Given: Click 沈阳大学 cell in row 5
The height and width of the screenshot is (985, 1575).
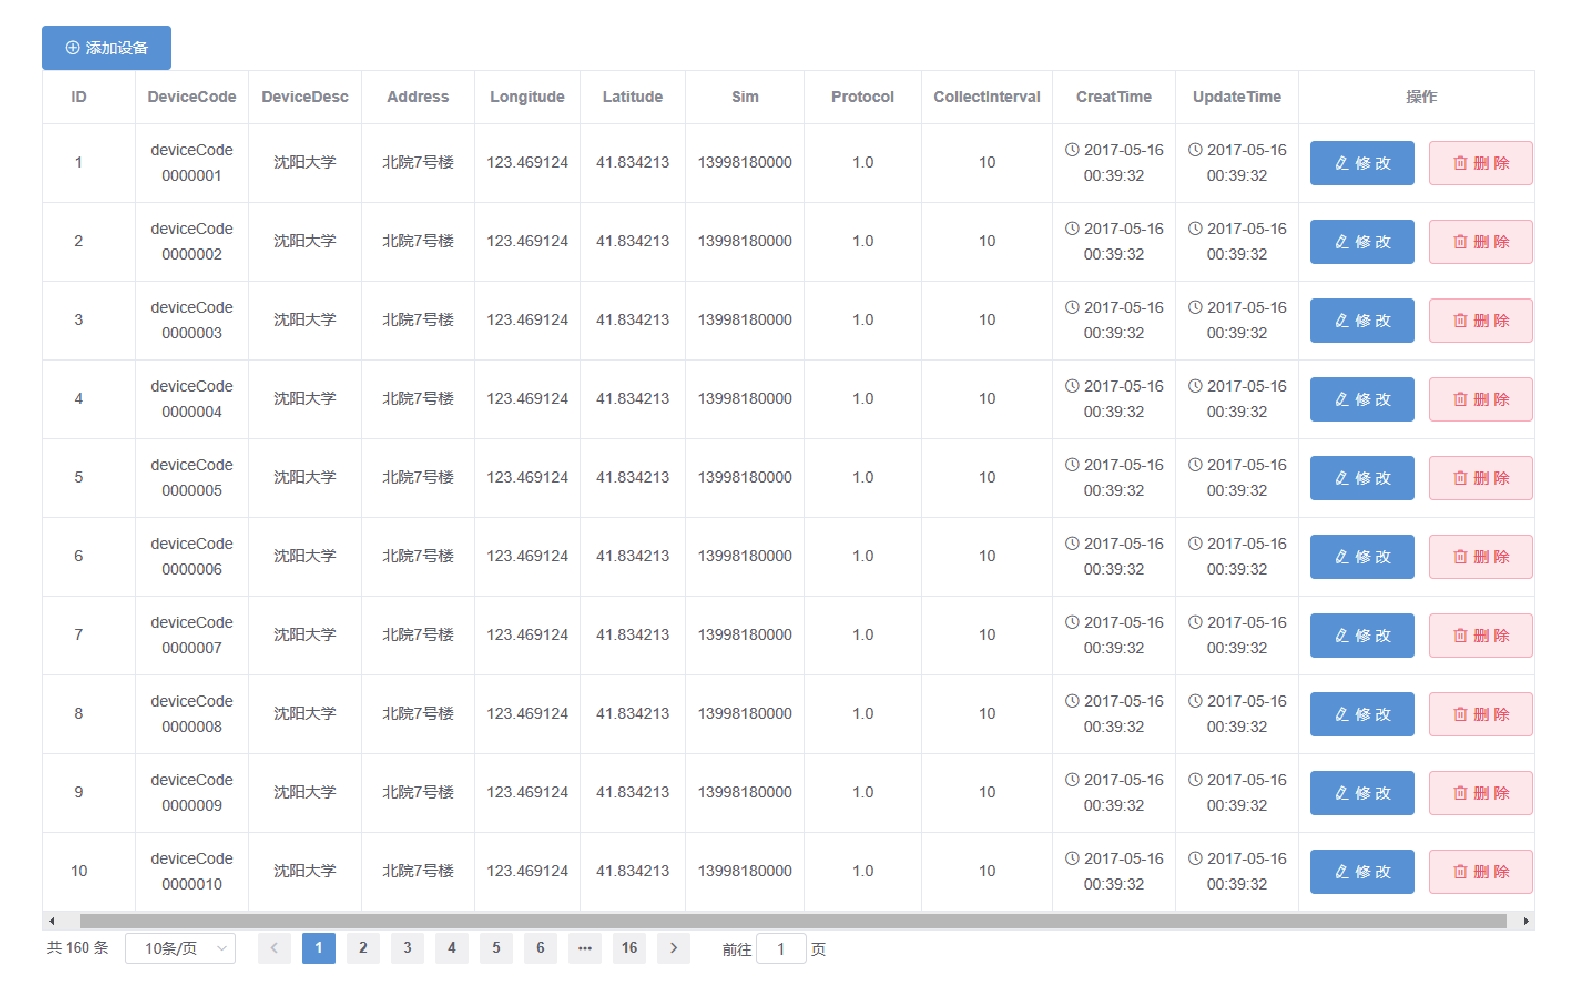Looking at the screenshot, I should coord(305,478).
